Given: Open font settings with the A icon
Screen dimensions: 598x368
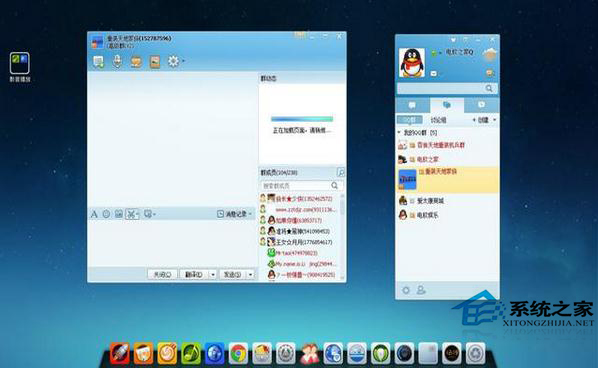Looking at the screenshot, I should click(x=94, y=214).
